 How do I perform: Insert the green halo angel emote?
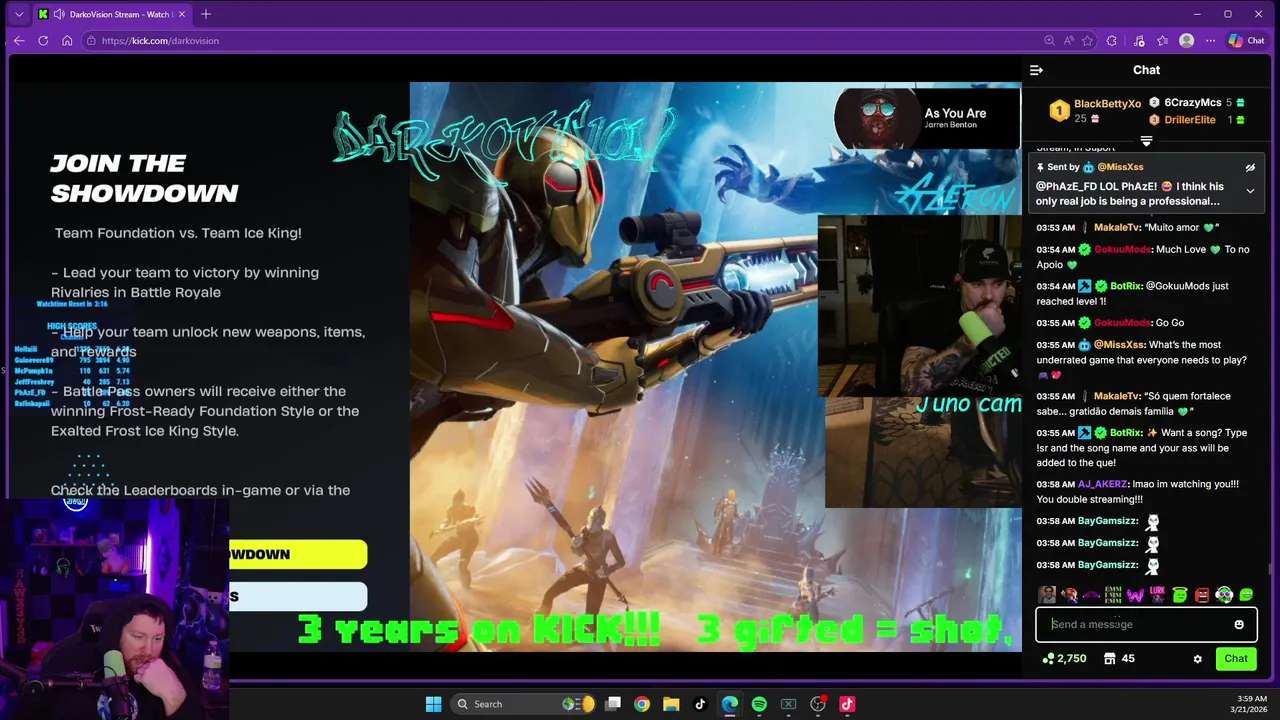pos(1180,595)
